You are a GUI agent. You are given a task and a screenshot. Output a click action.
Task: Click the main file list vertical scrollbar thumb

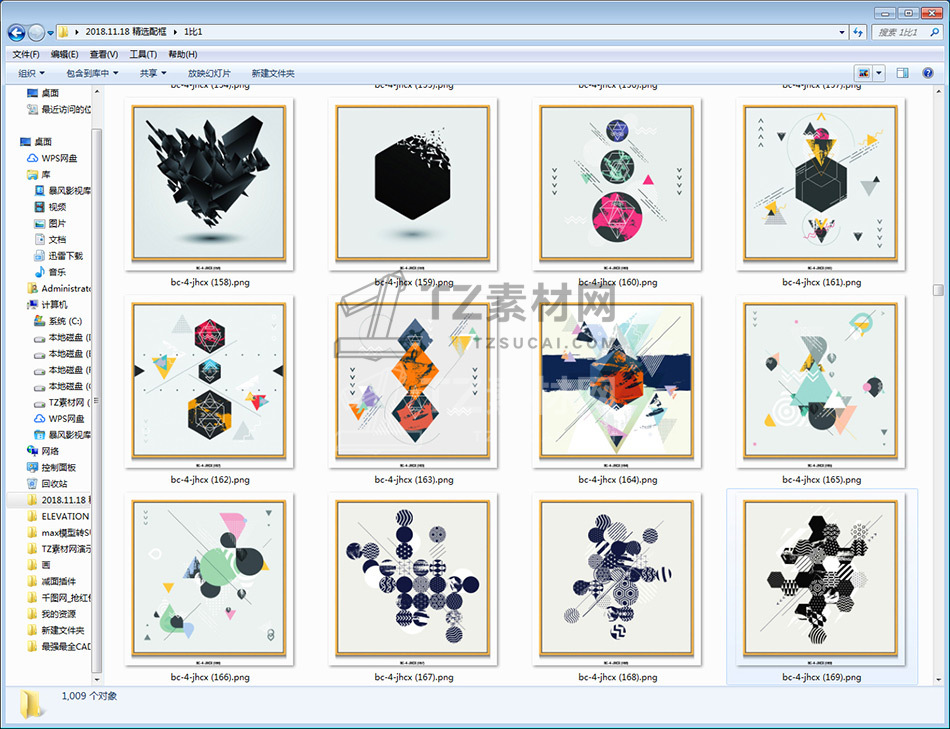938,290
